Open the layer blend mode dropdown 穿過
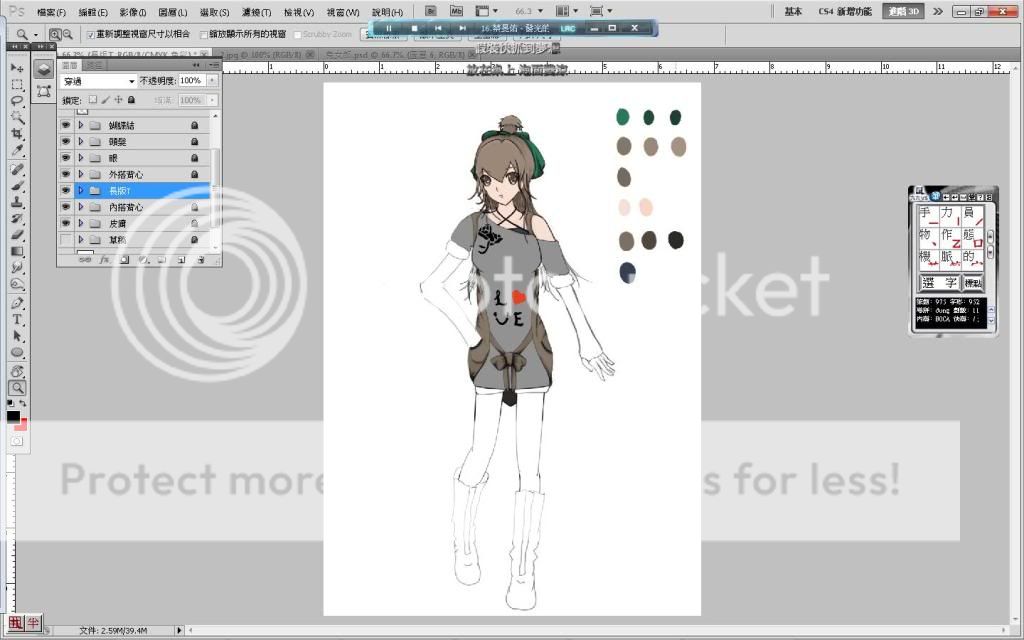 (x=99, y=80)
